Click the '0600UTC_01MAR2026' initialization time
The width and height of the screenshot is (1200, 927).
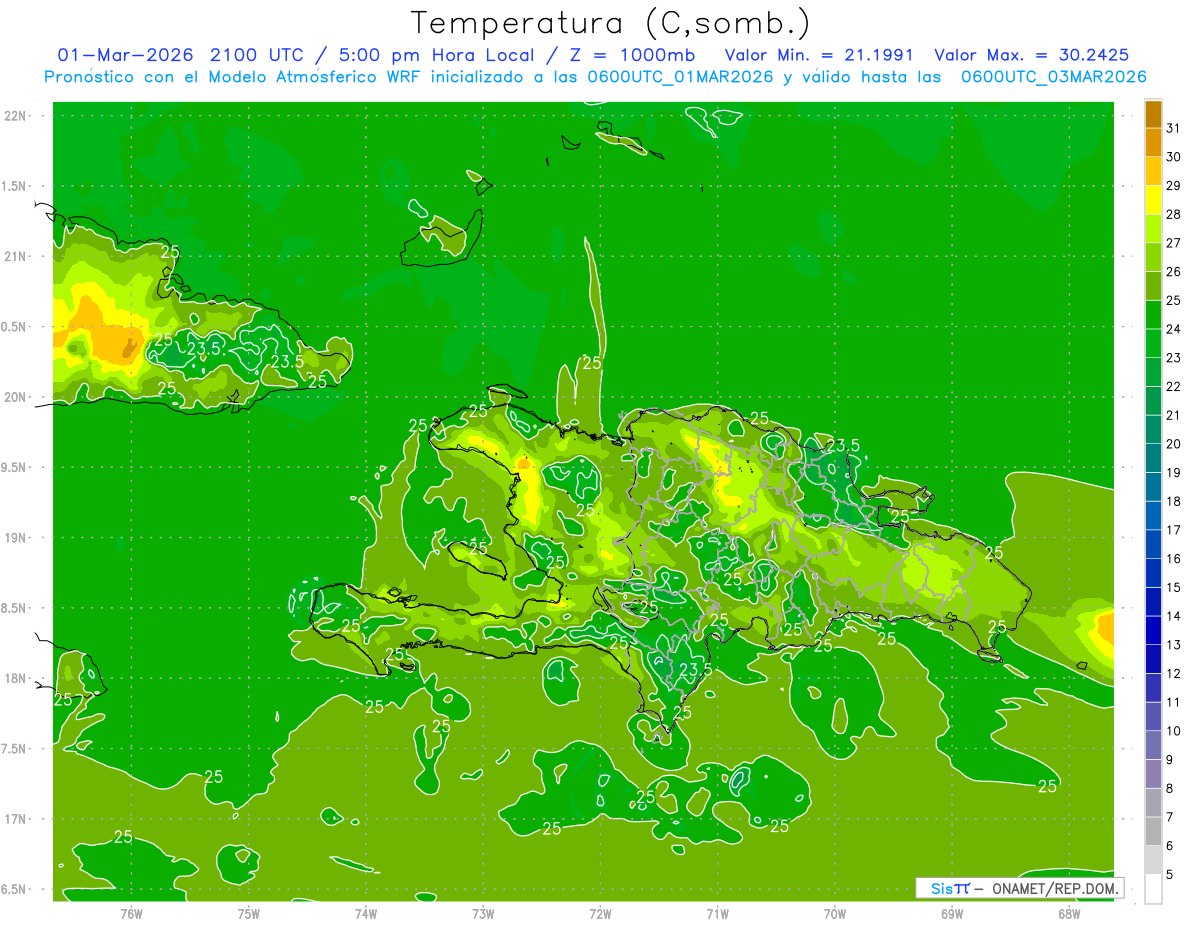click(678, 77)
